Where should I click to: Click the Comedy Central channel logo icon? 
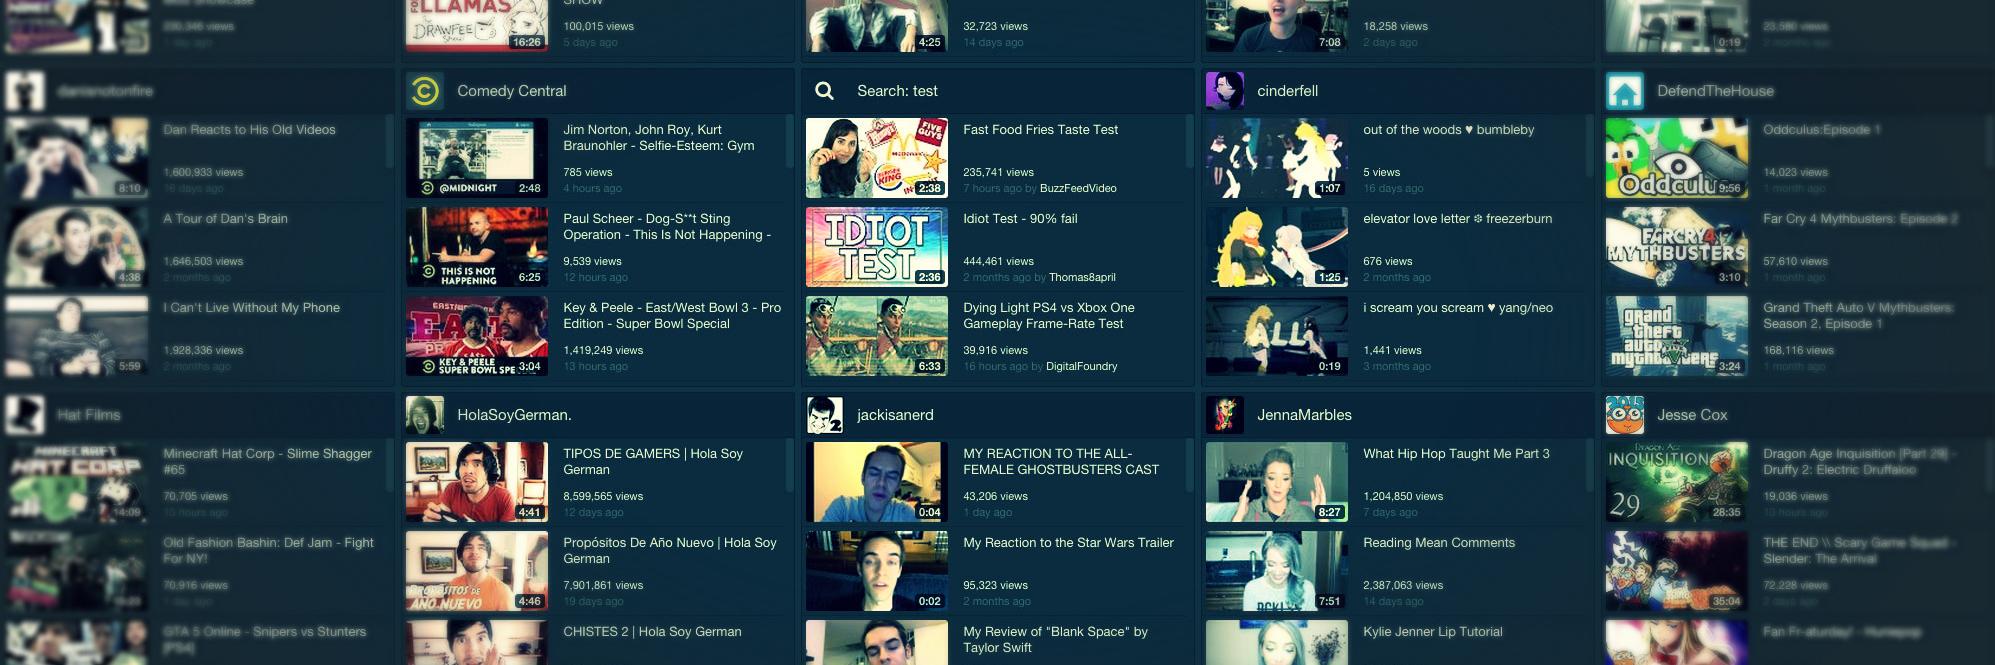(x=425, y=91)
